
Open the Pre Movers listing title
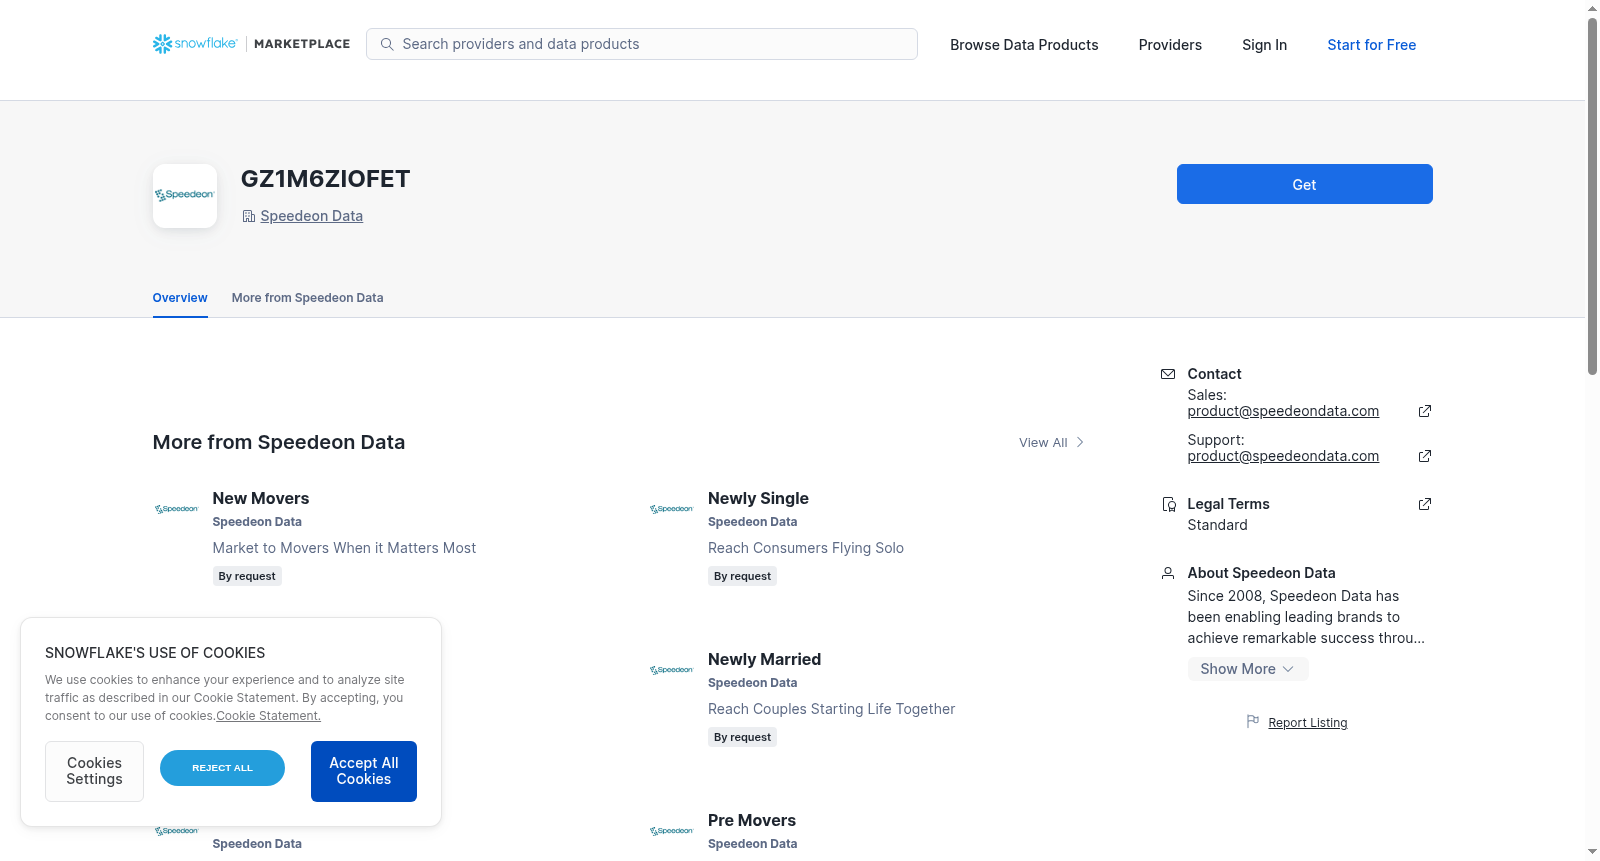click(752, 820)
